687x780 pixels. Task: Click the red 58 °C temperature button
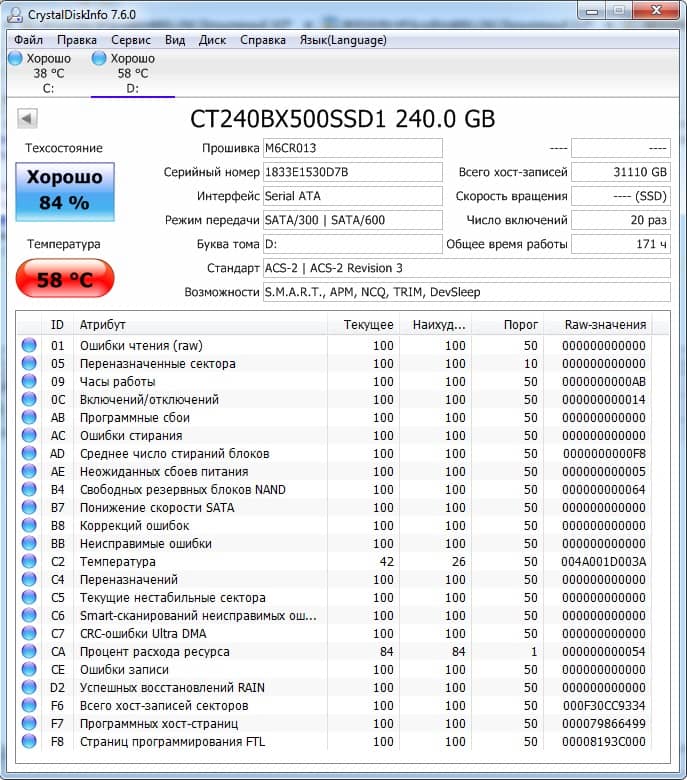[x=65, y=279]
